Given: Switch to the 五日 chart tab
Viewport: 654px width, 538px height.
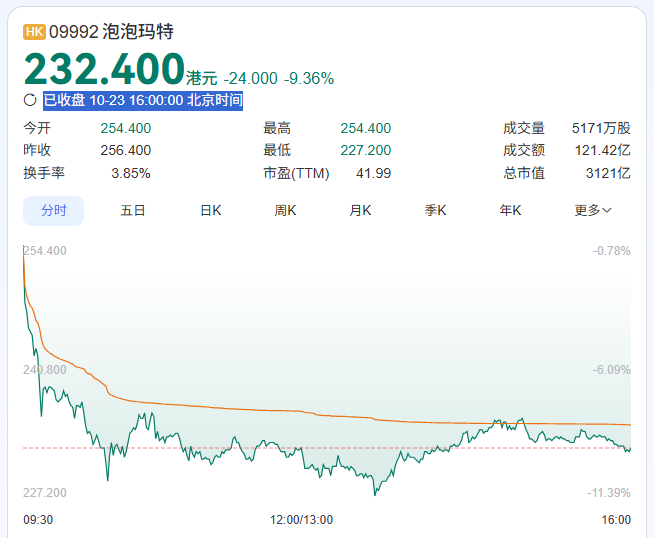Looking at the screenshot, I should [x=133, y=211].
